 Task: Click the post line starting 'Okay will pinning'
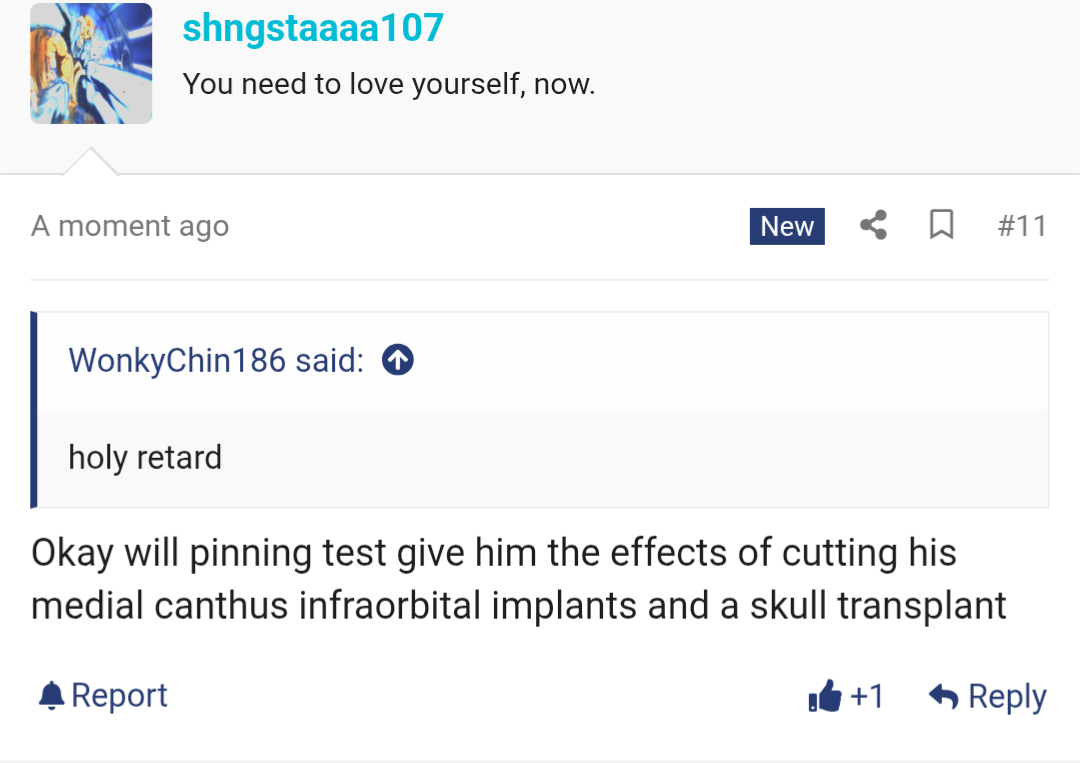point(494,553)
